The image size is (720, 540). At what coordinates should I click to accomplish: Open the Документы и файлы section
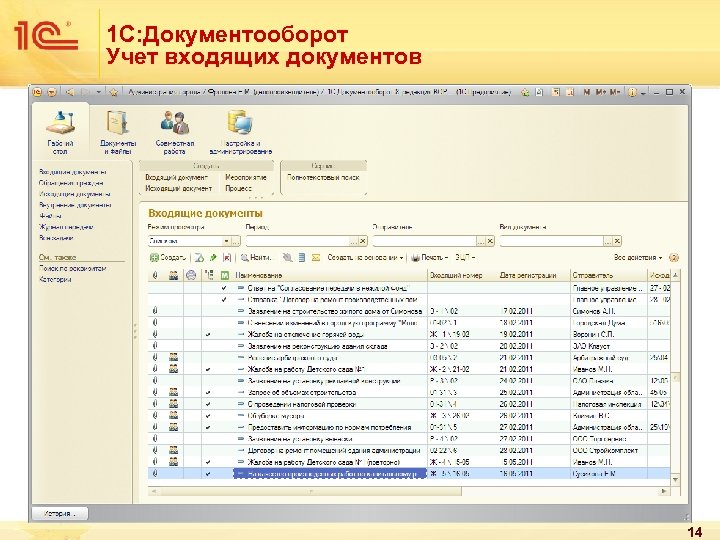click(x=118, y=132)
